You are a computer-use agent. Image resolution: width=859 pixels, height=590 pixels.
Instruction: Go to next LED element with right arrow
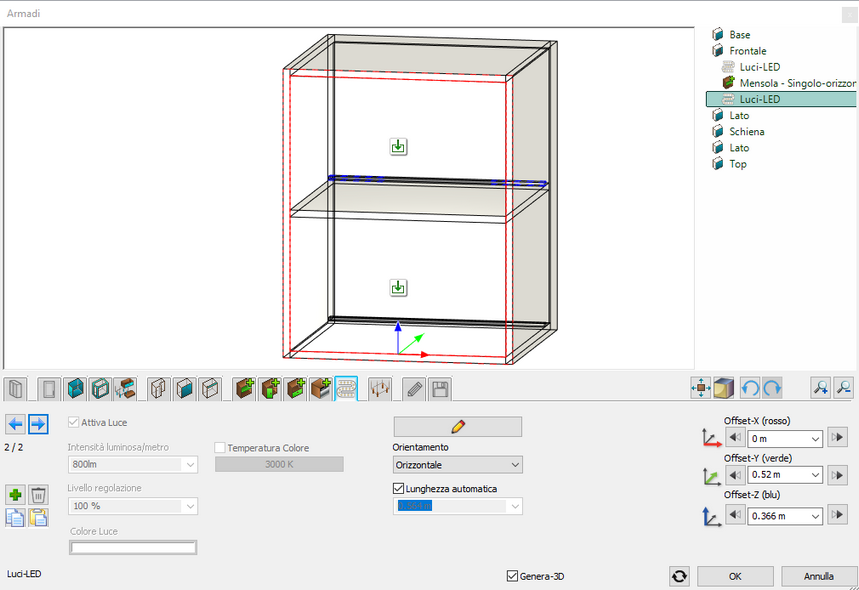38,423
